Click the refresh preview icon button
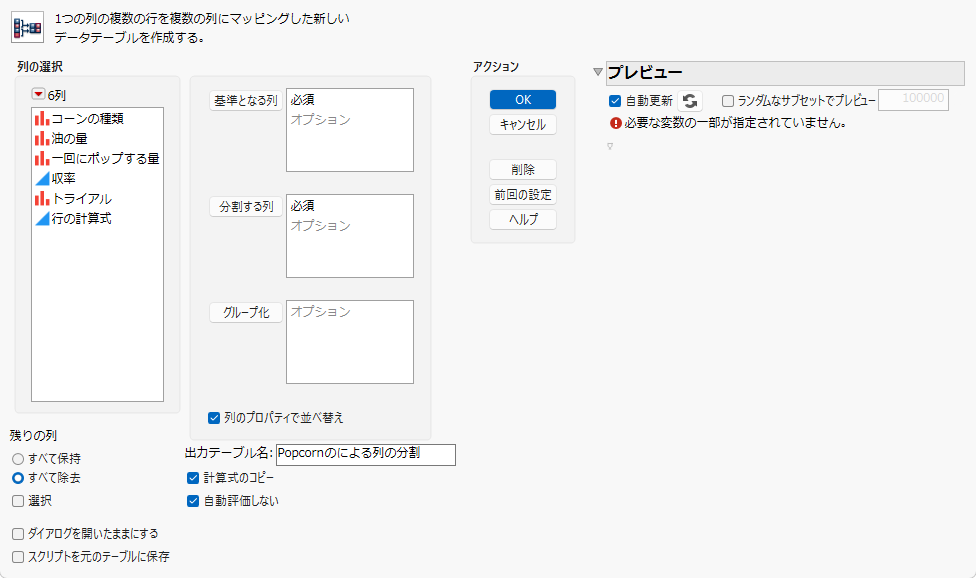 (690, 101)
